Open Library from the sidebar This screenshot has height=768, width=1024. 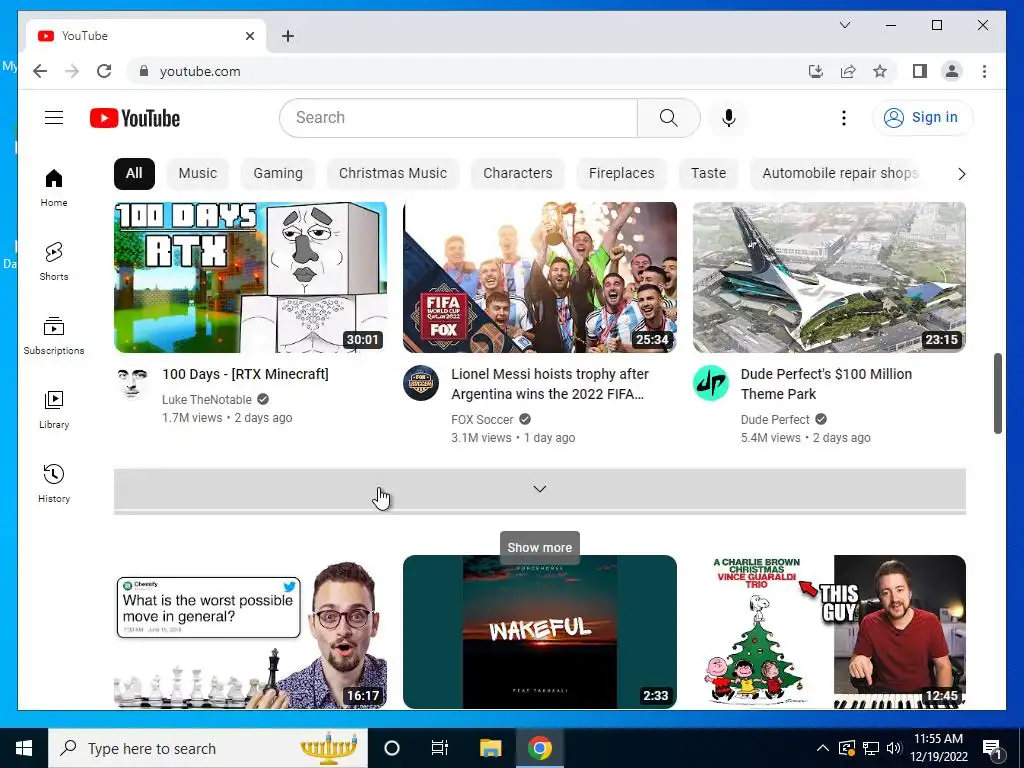pos(54,409)
